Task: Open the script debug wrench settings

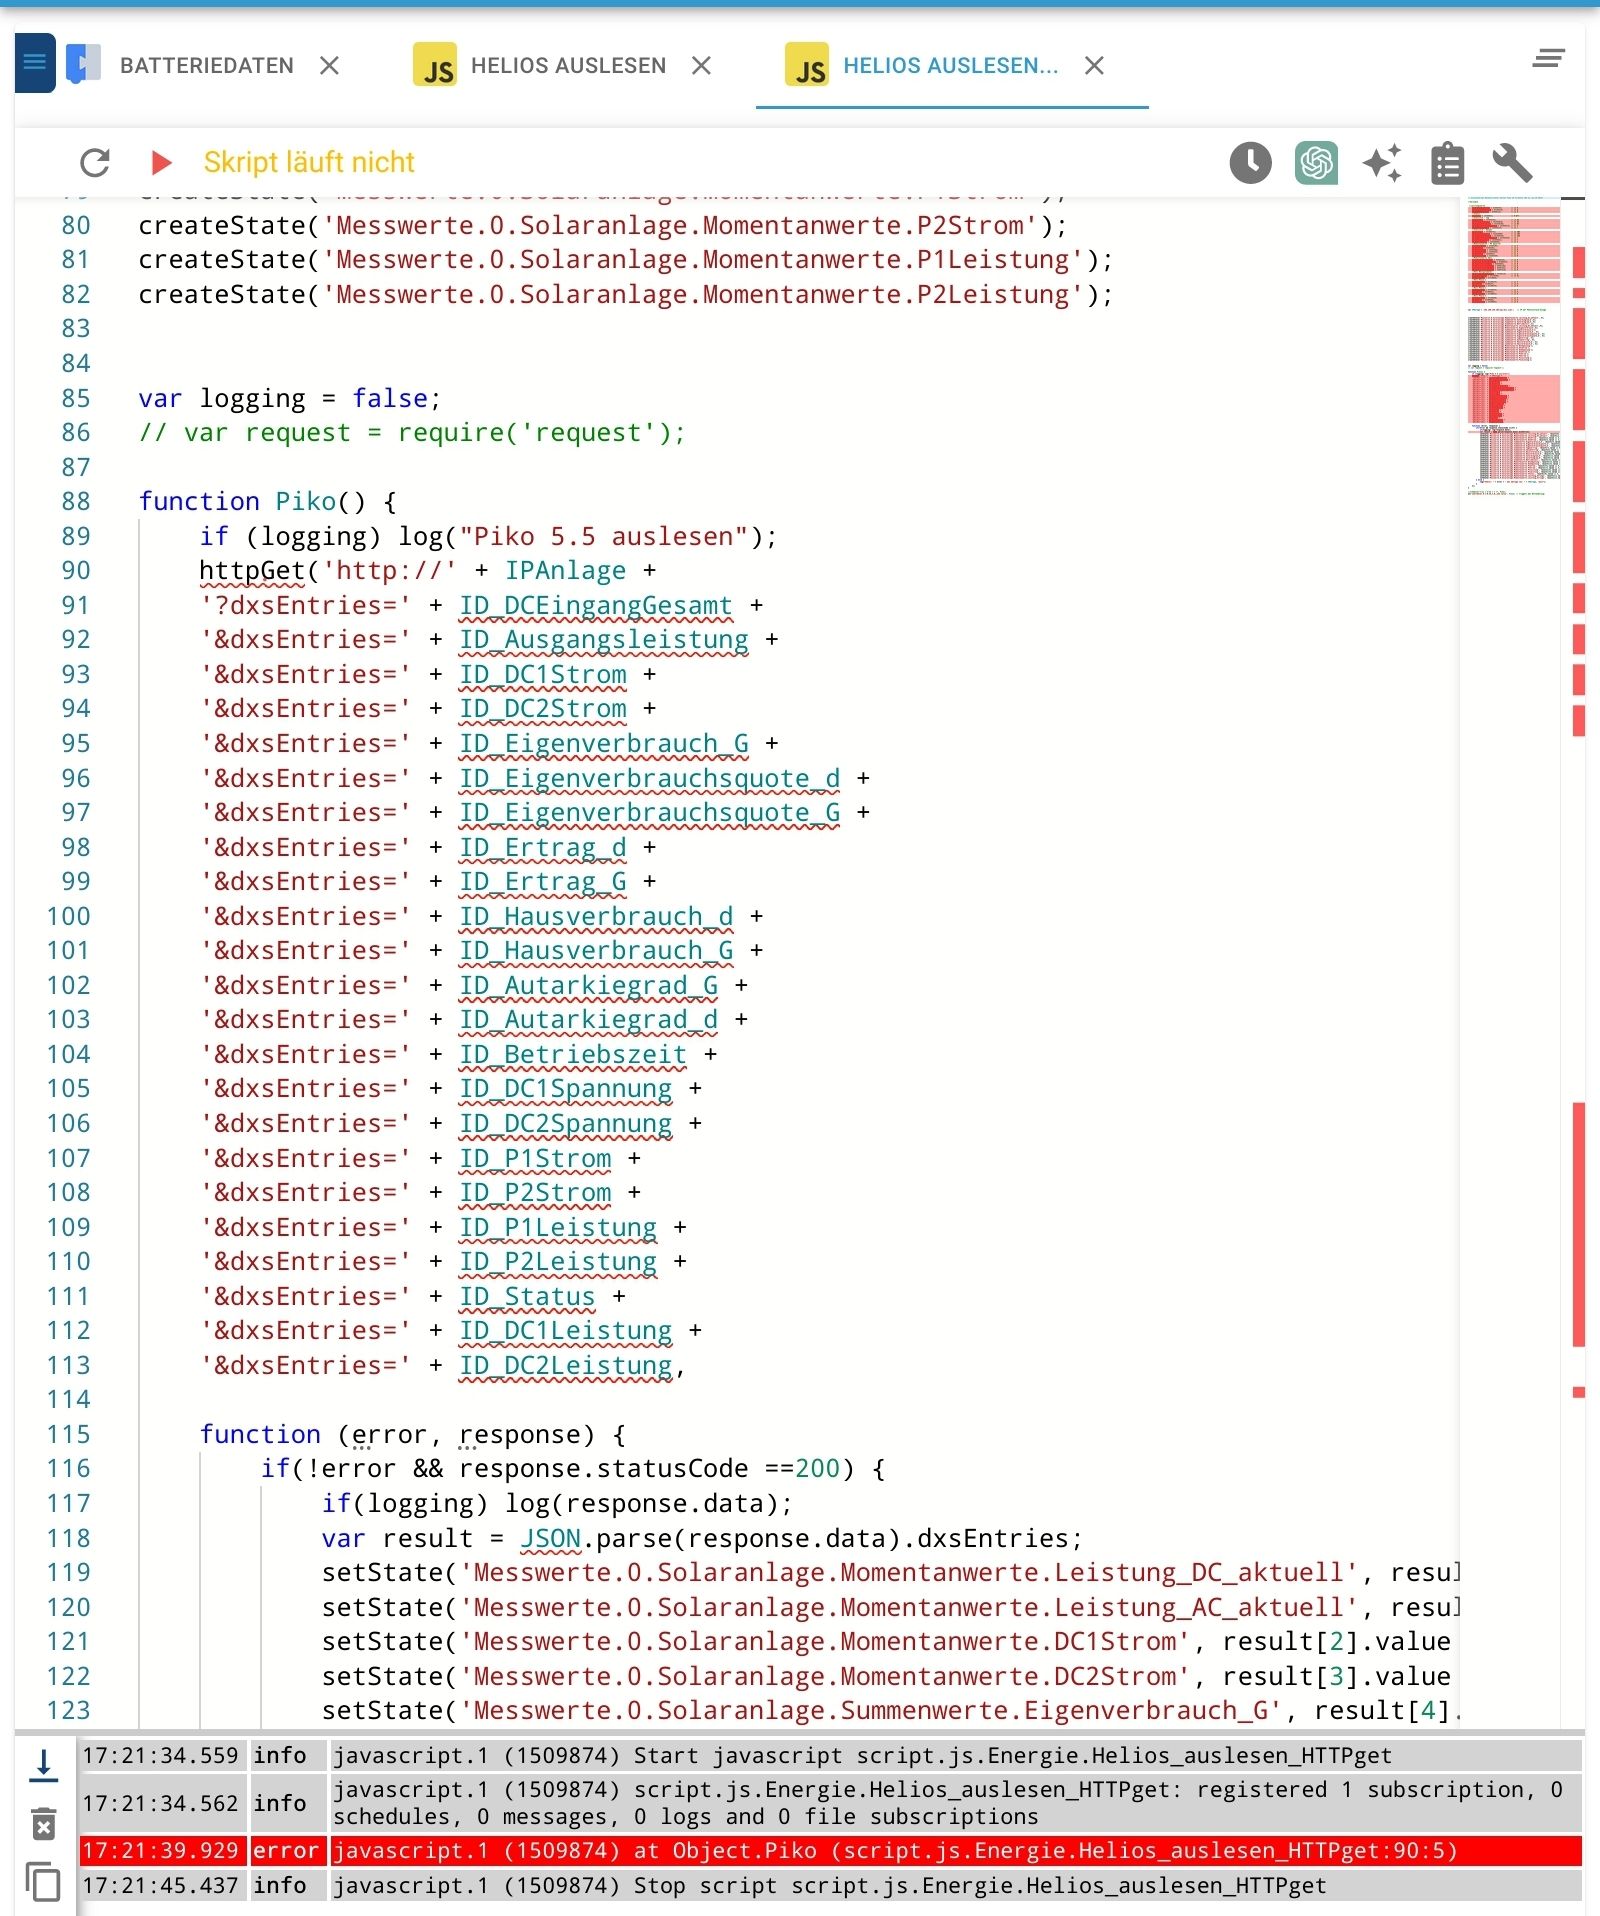Action: point(1512,162)
